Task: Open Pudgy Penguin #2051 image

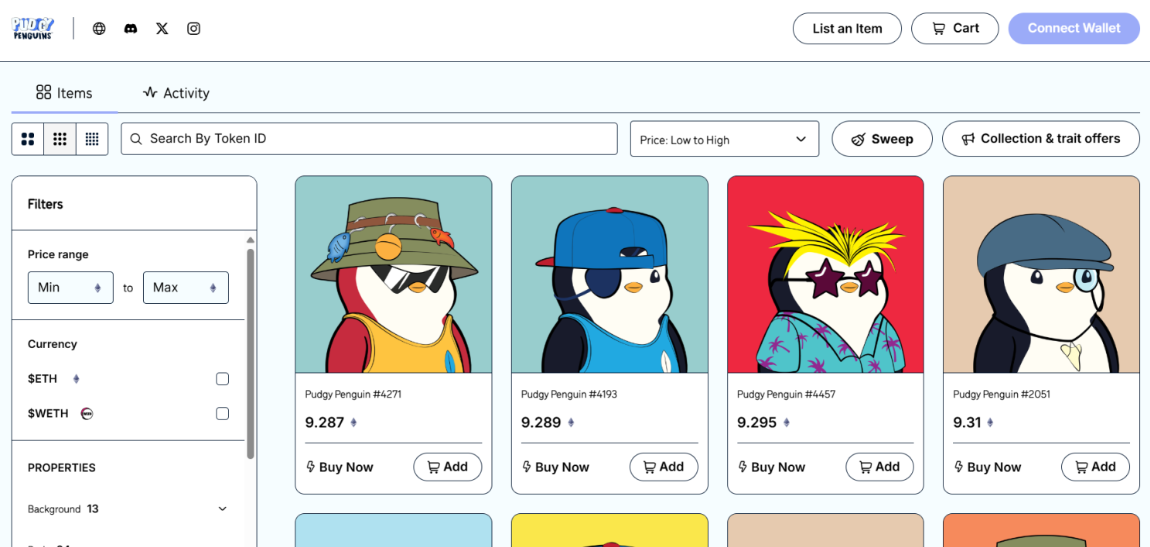Action: coord(1042,274)
